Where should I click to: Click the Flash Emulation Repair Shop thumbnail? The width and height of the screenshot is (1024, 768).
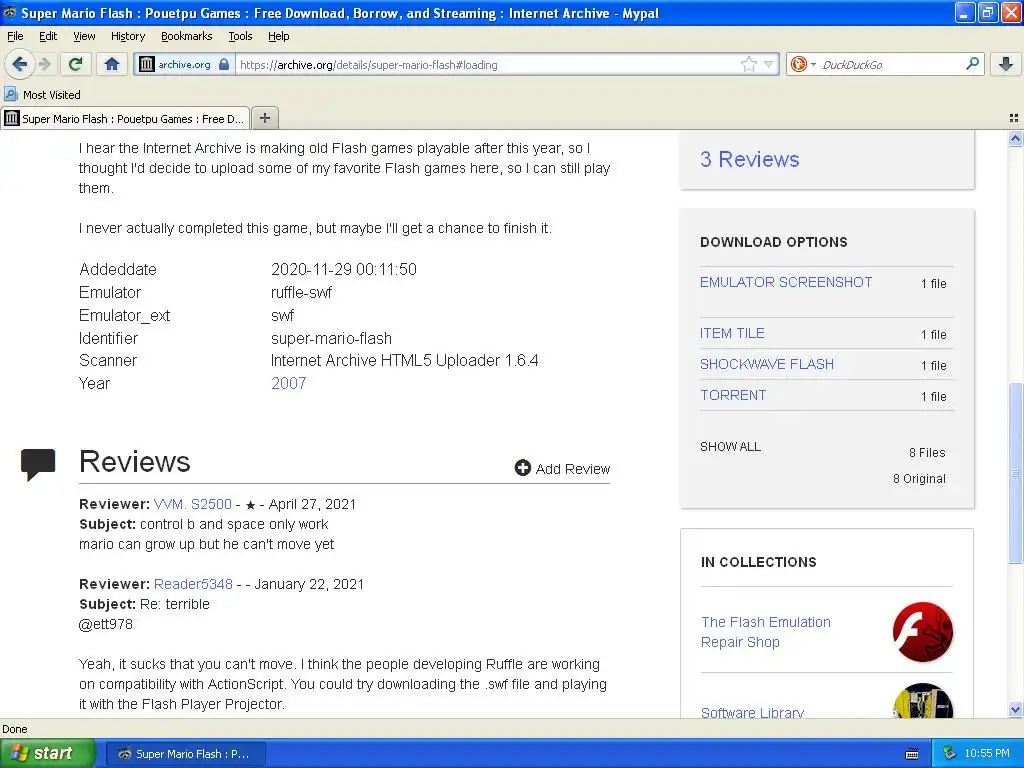(x=922, y=632)
